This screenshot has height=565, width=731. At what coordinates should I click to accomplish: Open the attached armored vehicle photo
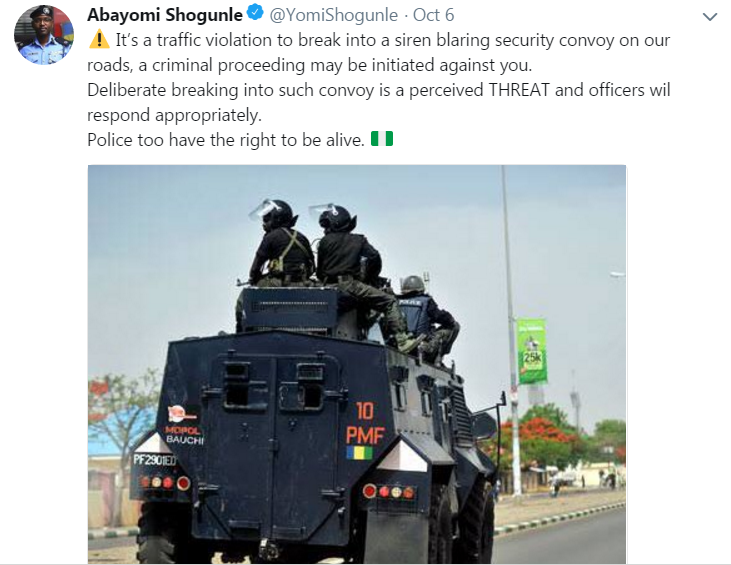357,364
